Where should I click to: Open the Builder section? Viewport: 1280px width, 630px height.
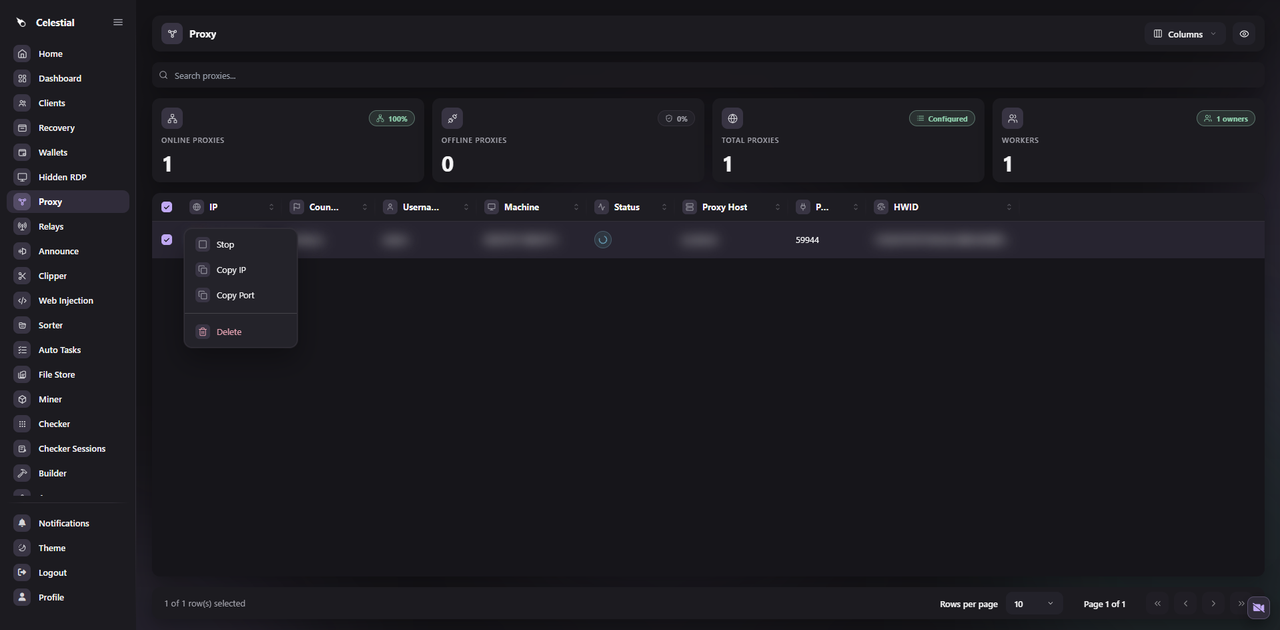pyautogui.click(x=68, y=473)
